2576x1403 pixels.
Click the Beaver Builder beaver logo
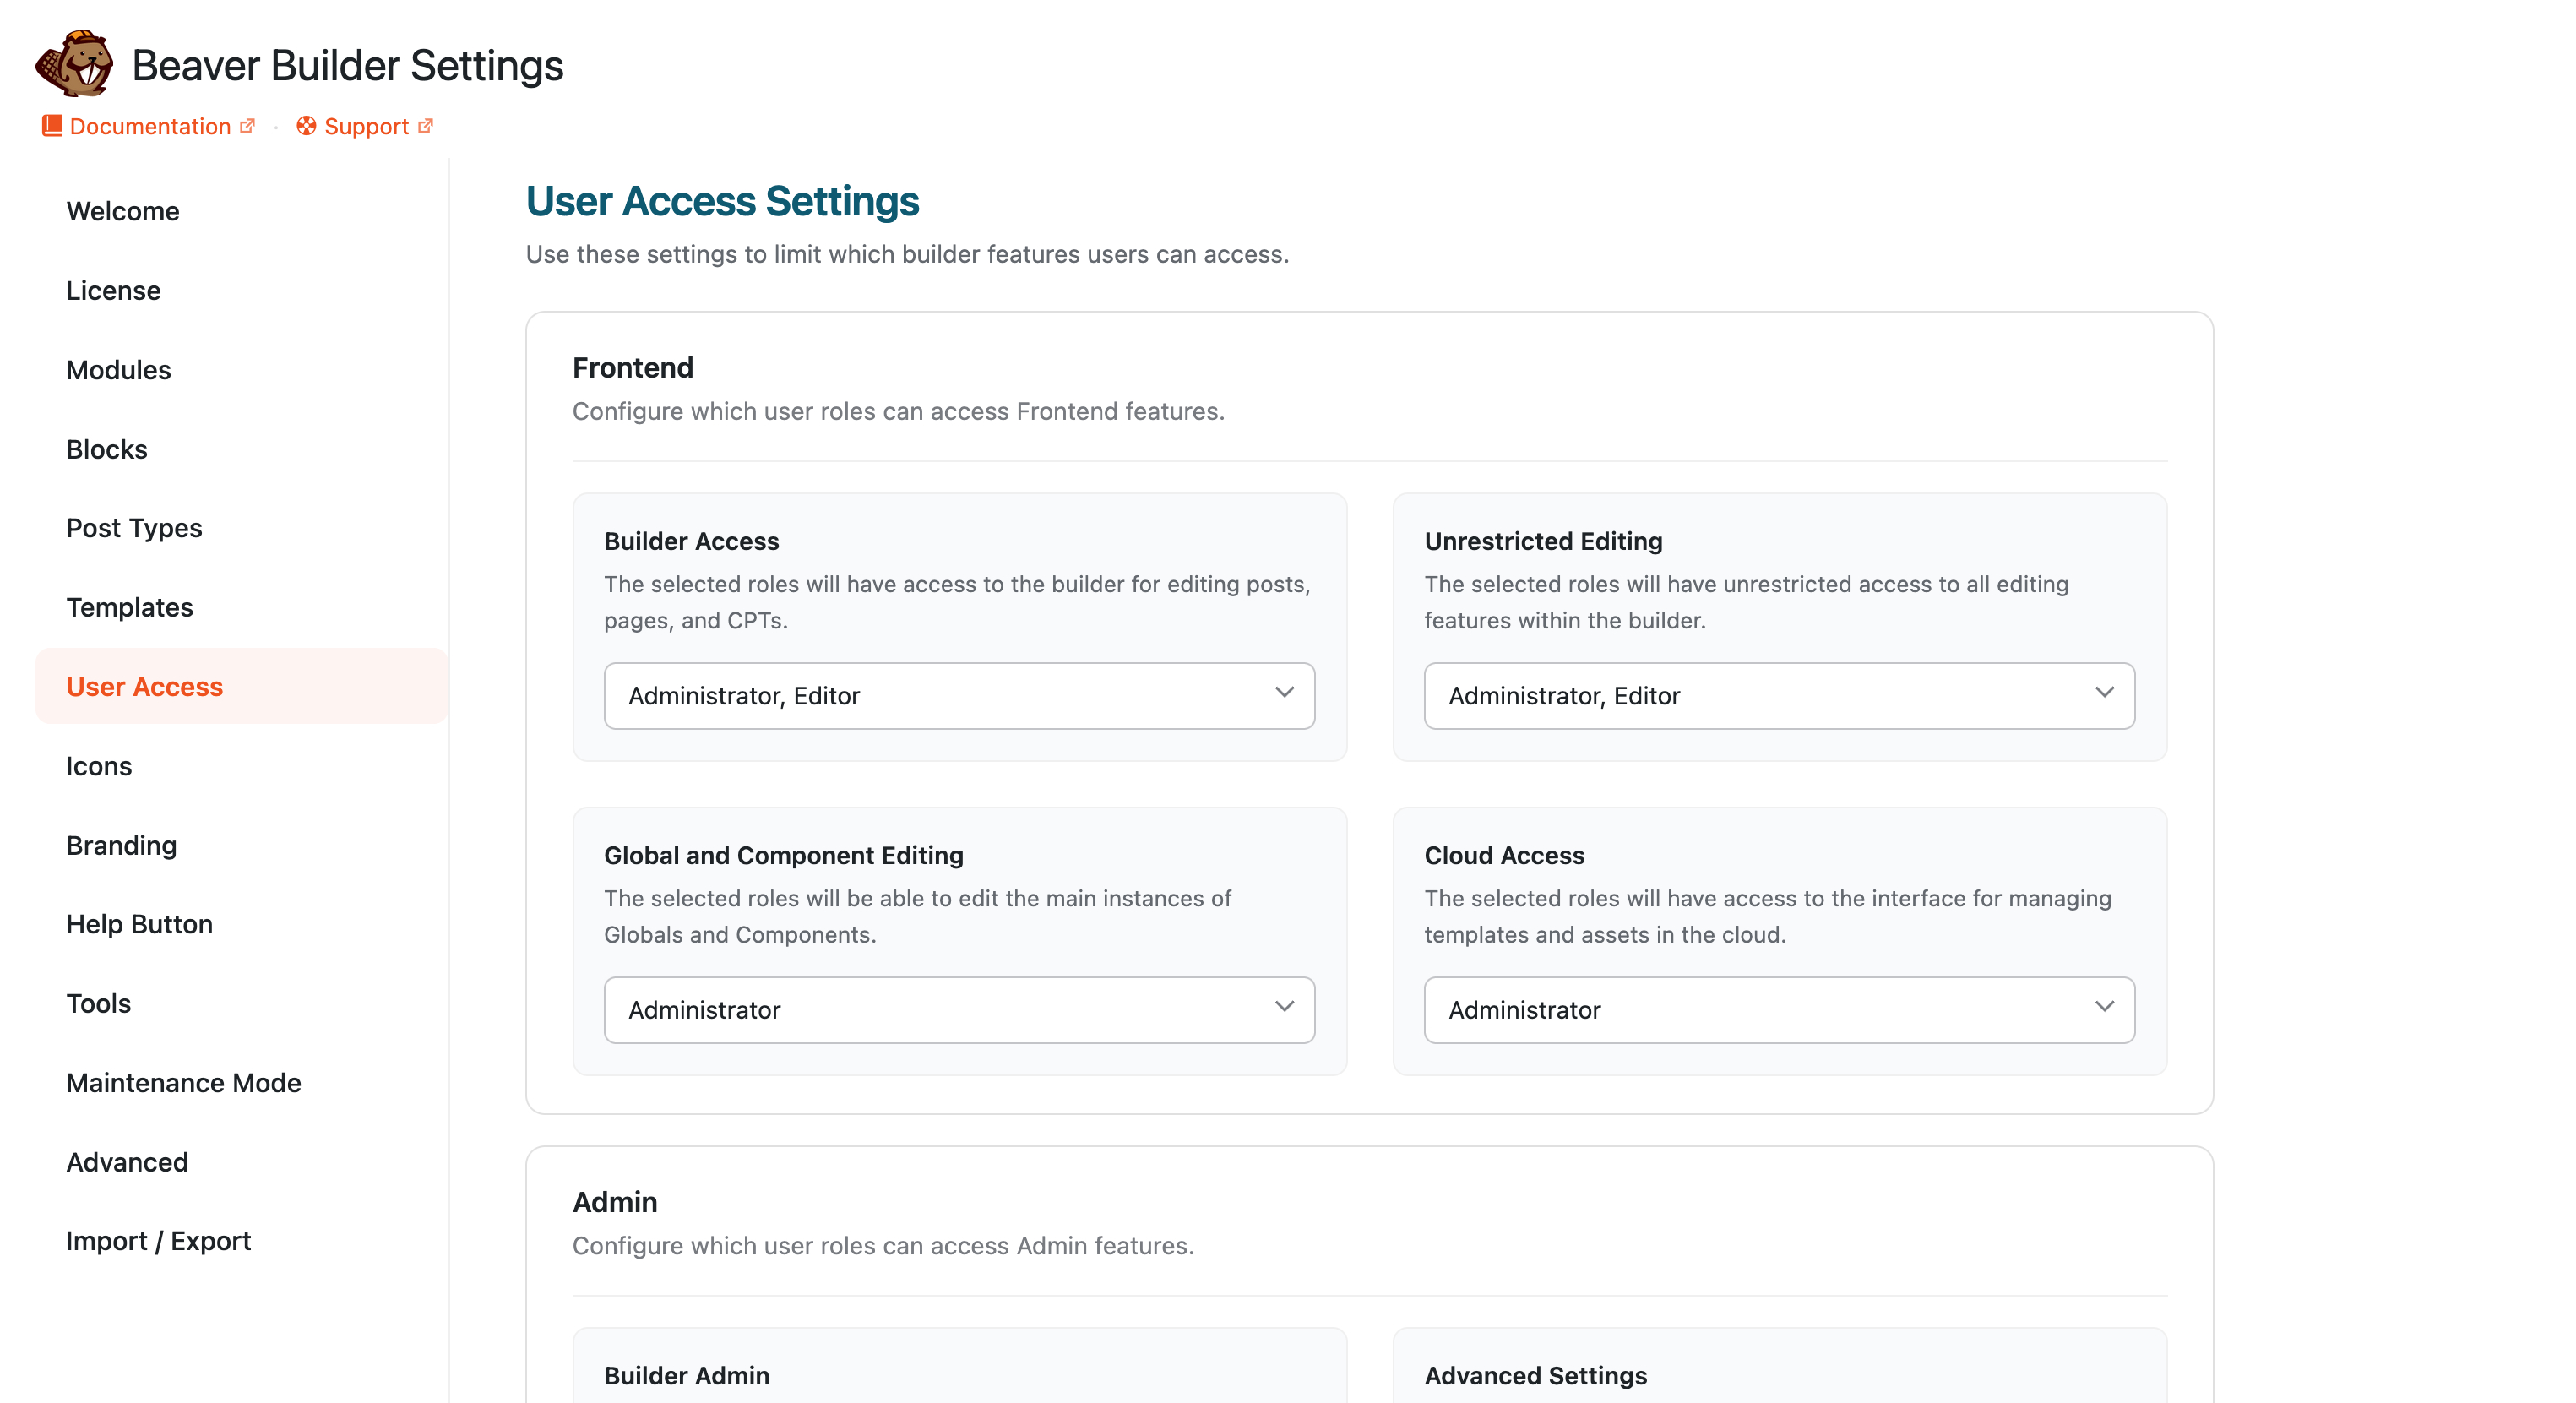75,64
